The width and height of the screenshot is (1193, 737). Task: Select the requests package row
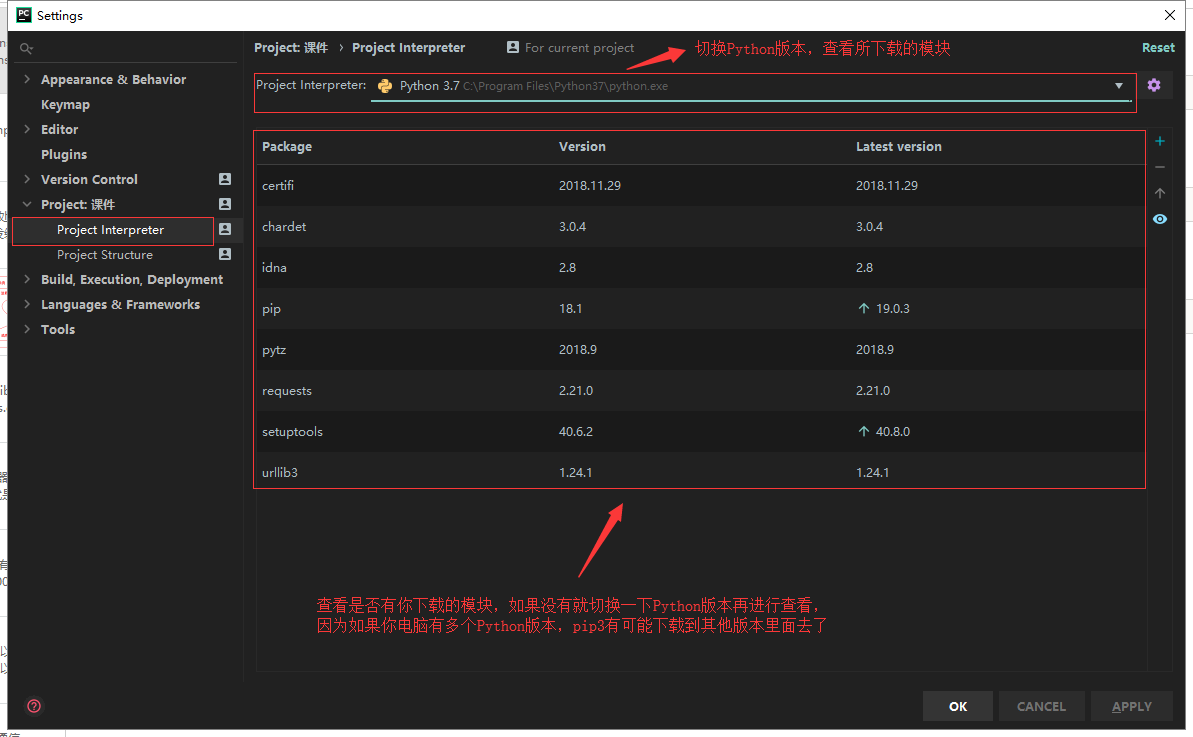(700, 391)
